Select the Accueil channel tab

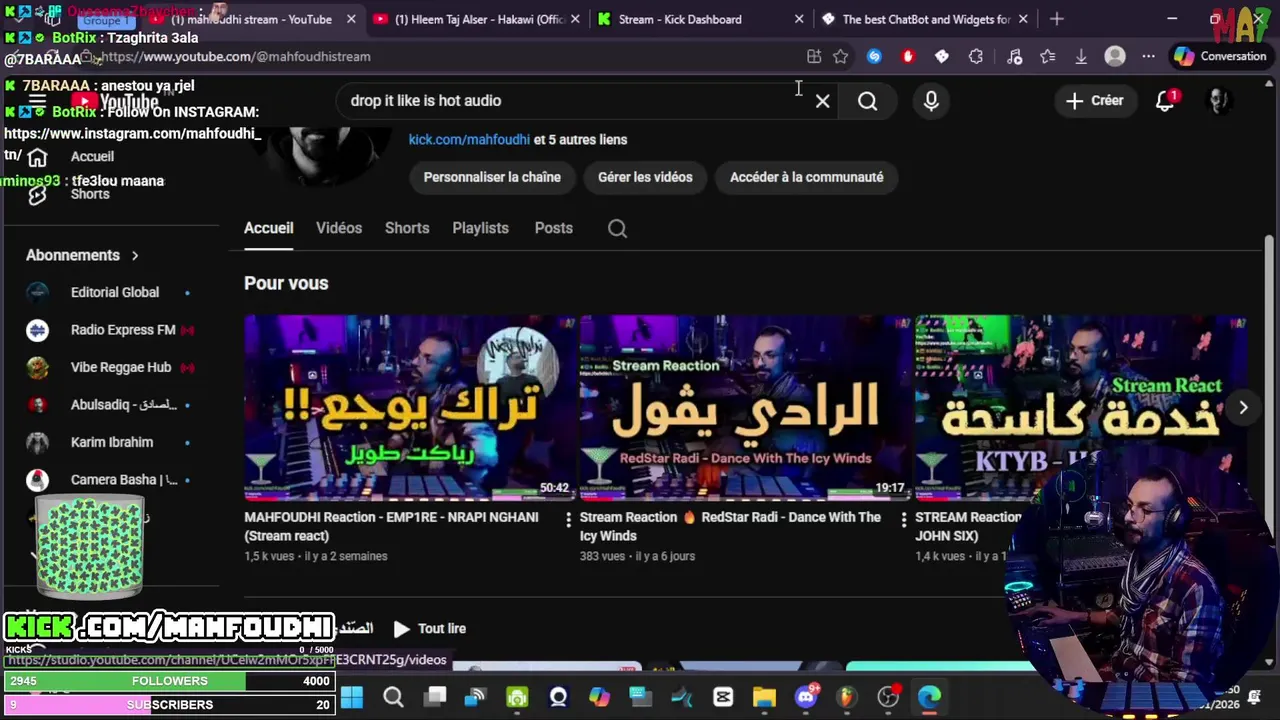point(269,228)
